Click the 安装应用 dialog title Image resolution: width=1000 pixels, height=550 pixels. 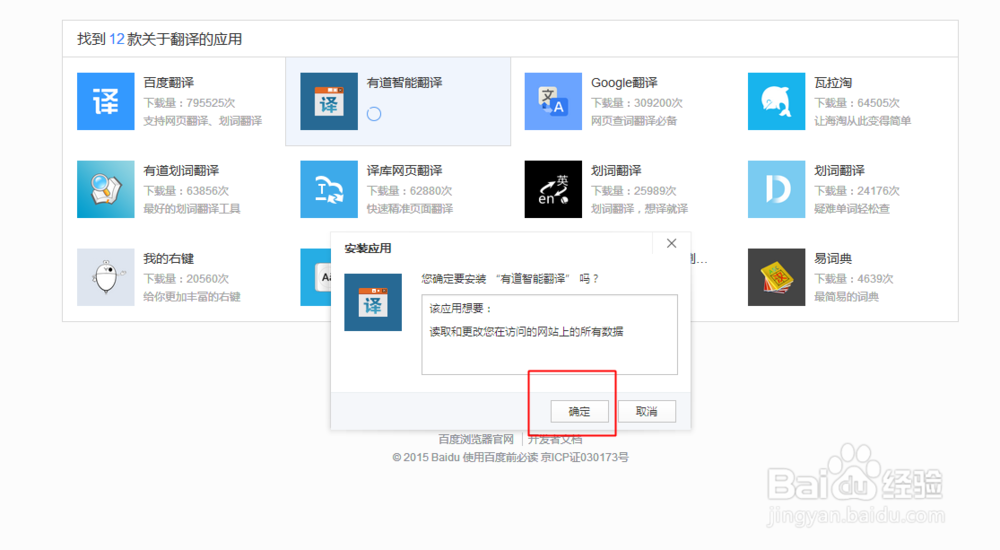368,248
